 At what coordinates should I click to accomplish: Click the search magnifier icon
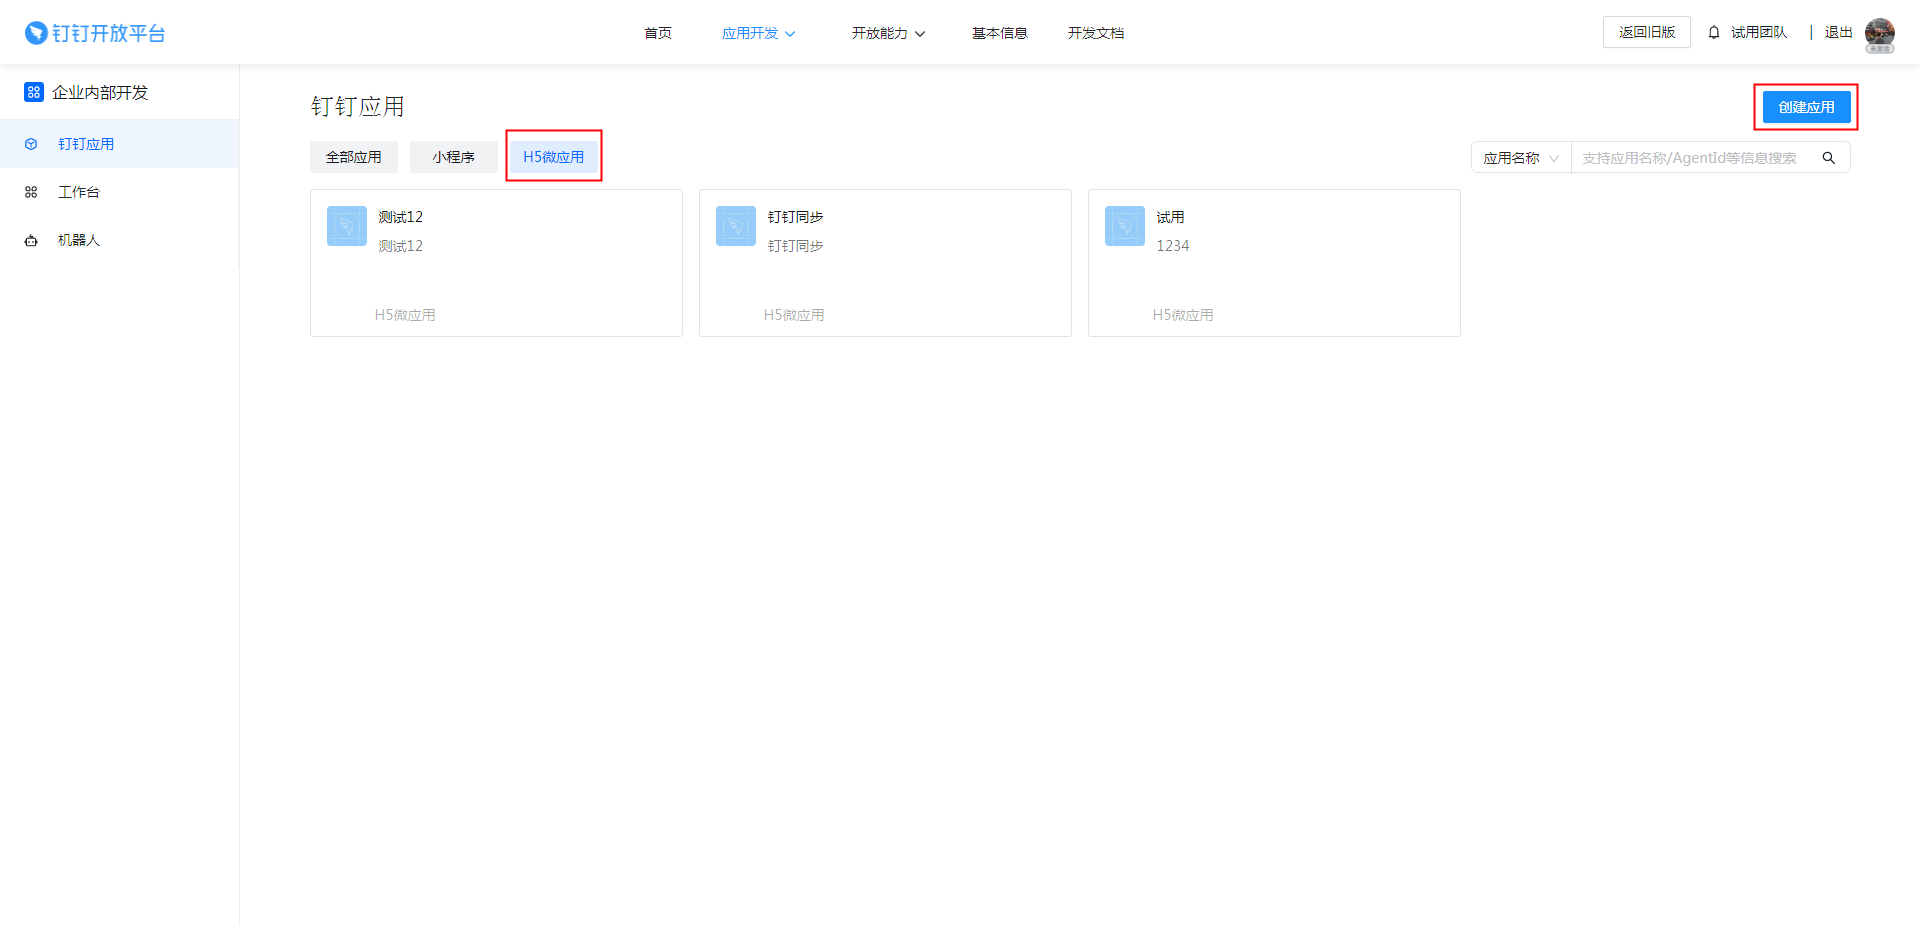point(1829,158)
